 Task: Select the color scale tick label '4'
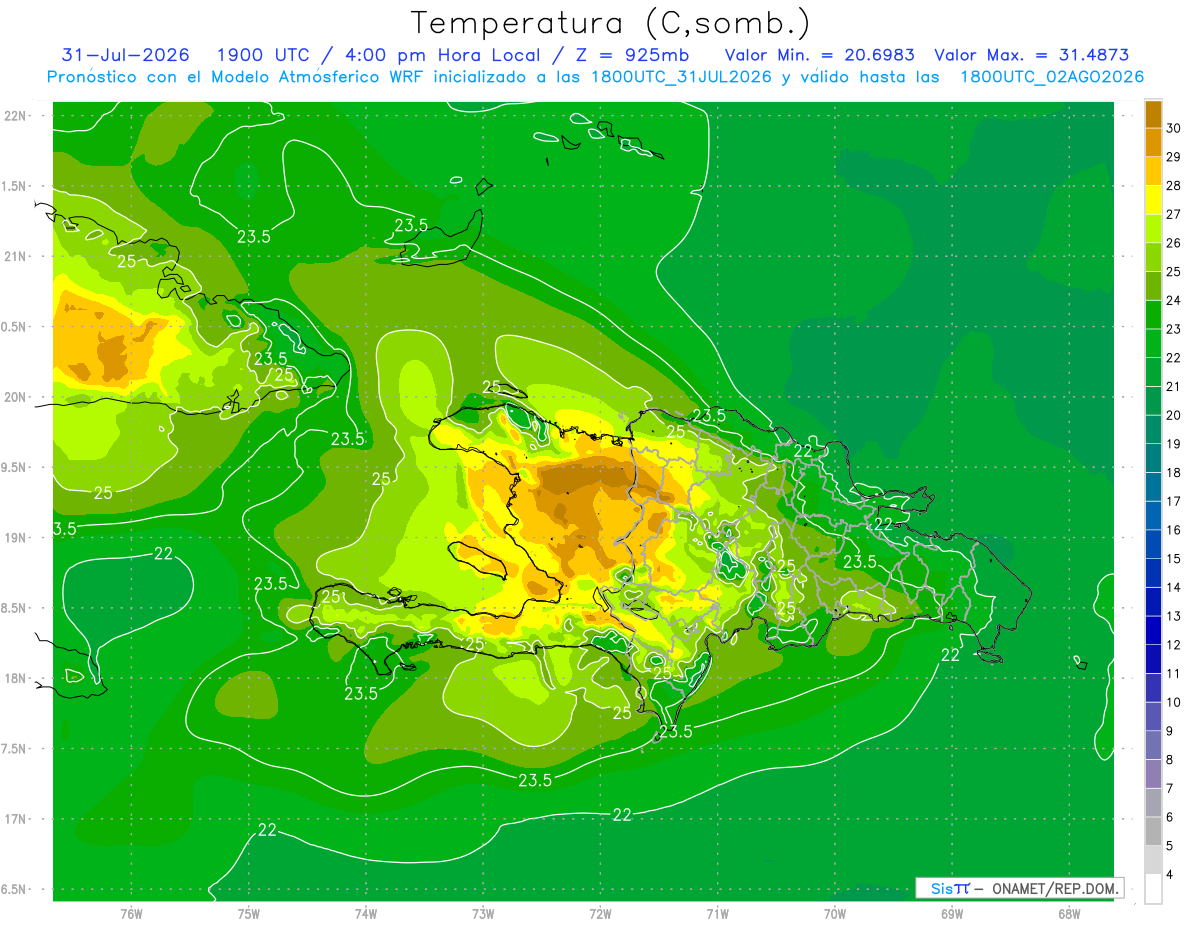(x=1171, y=875)
